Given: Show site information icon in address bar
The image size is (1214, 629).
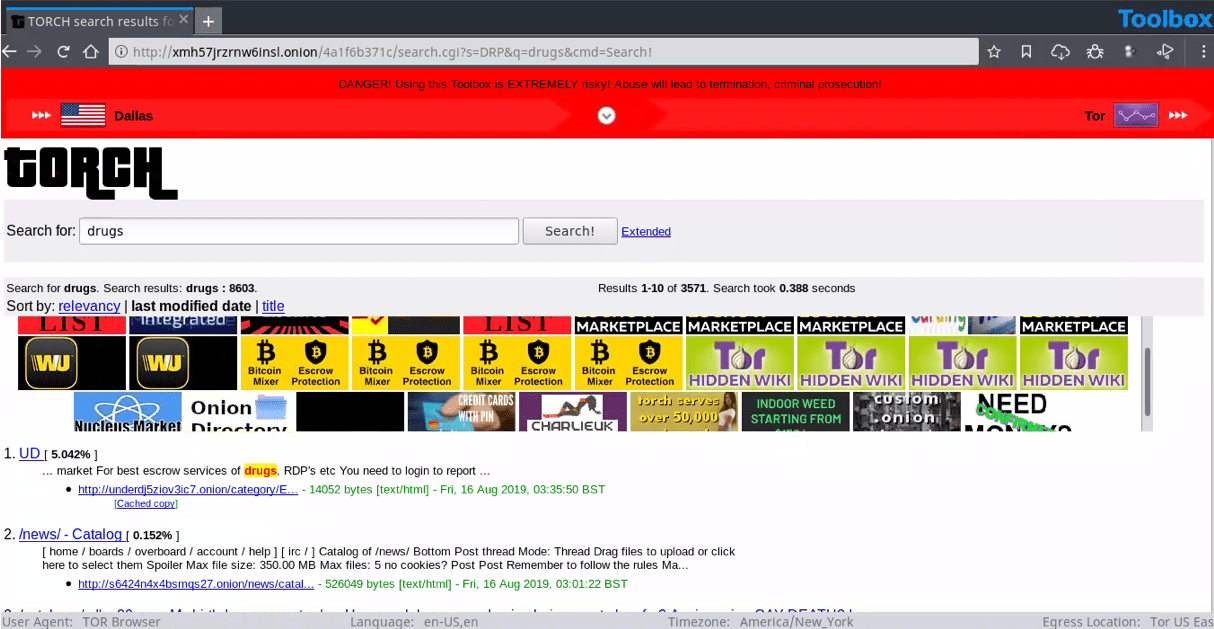Looking at the screenshot, I should click(120, 51).
